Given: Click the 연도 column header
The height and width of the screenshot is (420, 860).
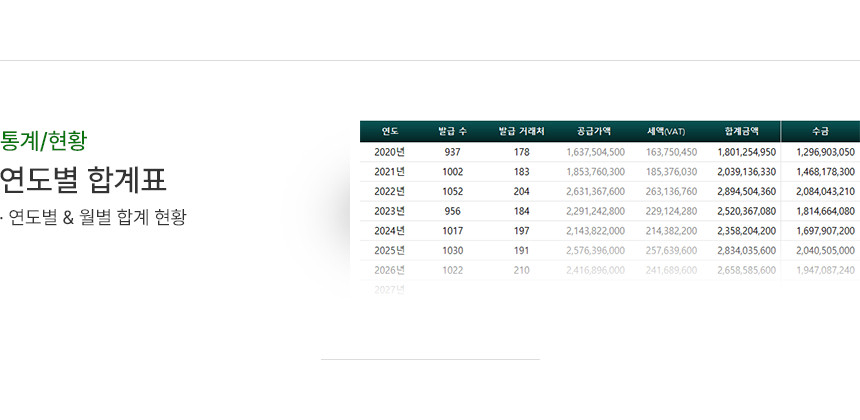Looking at the screenshot, I should click(x=390, y=131).
